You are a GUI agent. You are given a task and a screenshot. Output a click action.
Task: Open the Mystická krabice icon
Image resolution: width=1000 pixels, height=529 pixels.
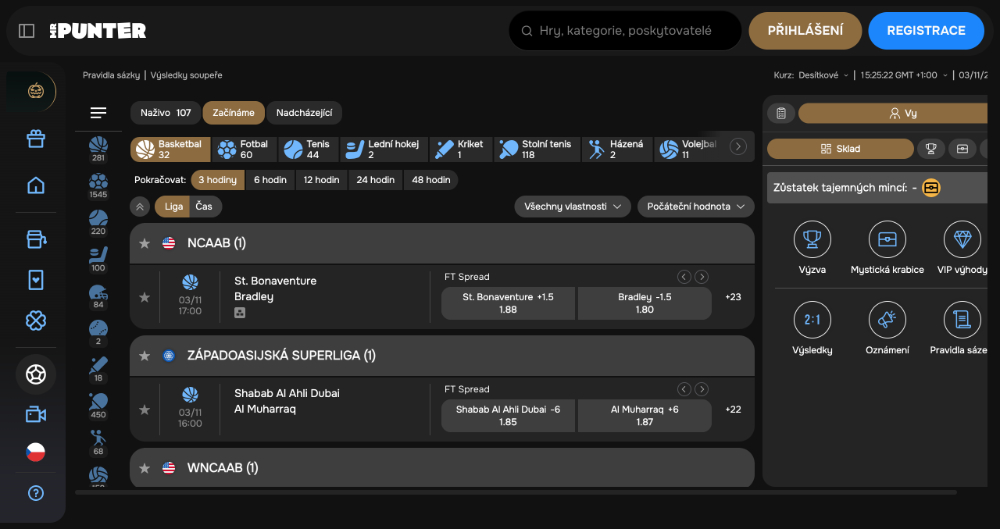887,240
